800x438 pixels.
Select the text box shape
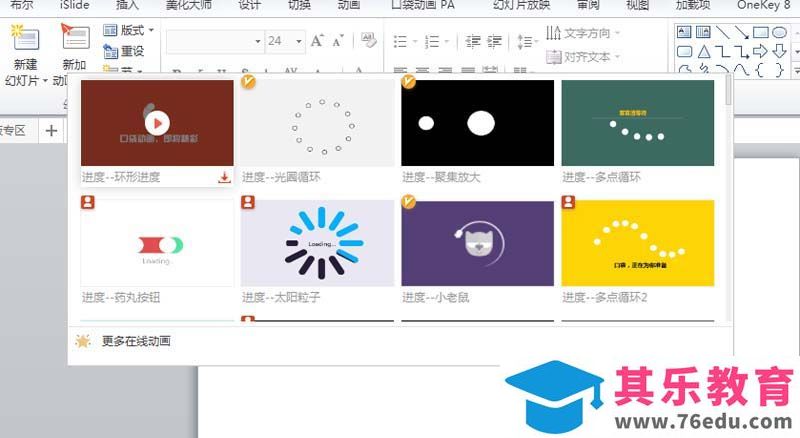(684, 32)
